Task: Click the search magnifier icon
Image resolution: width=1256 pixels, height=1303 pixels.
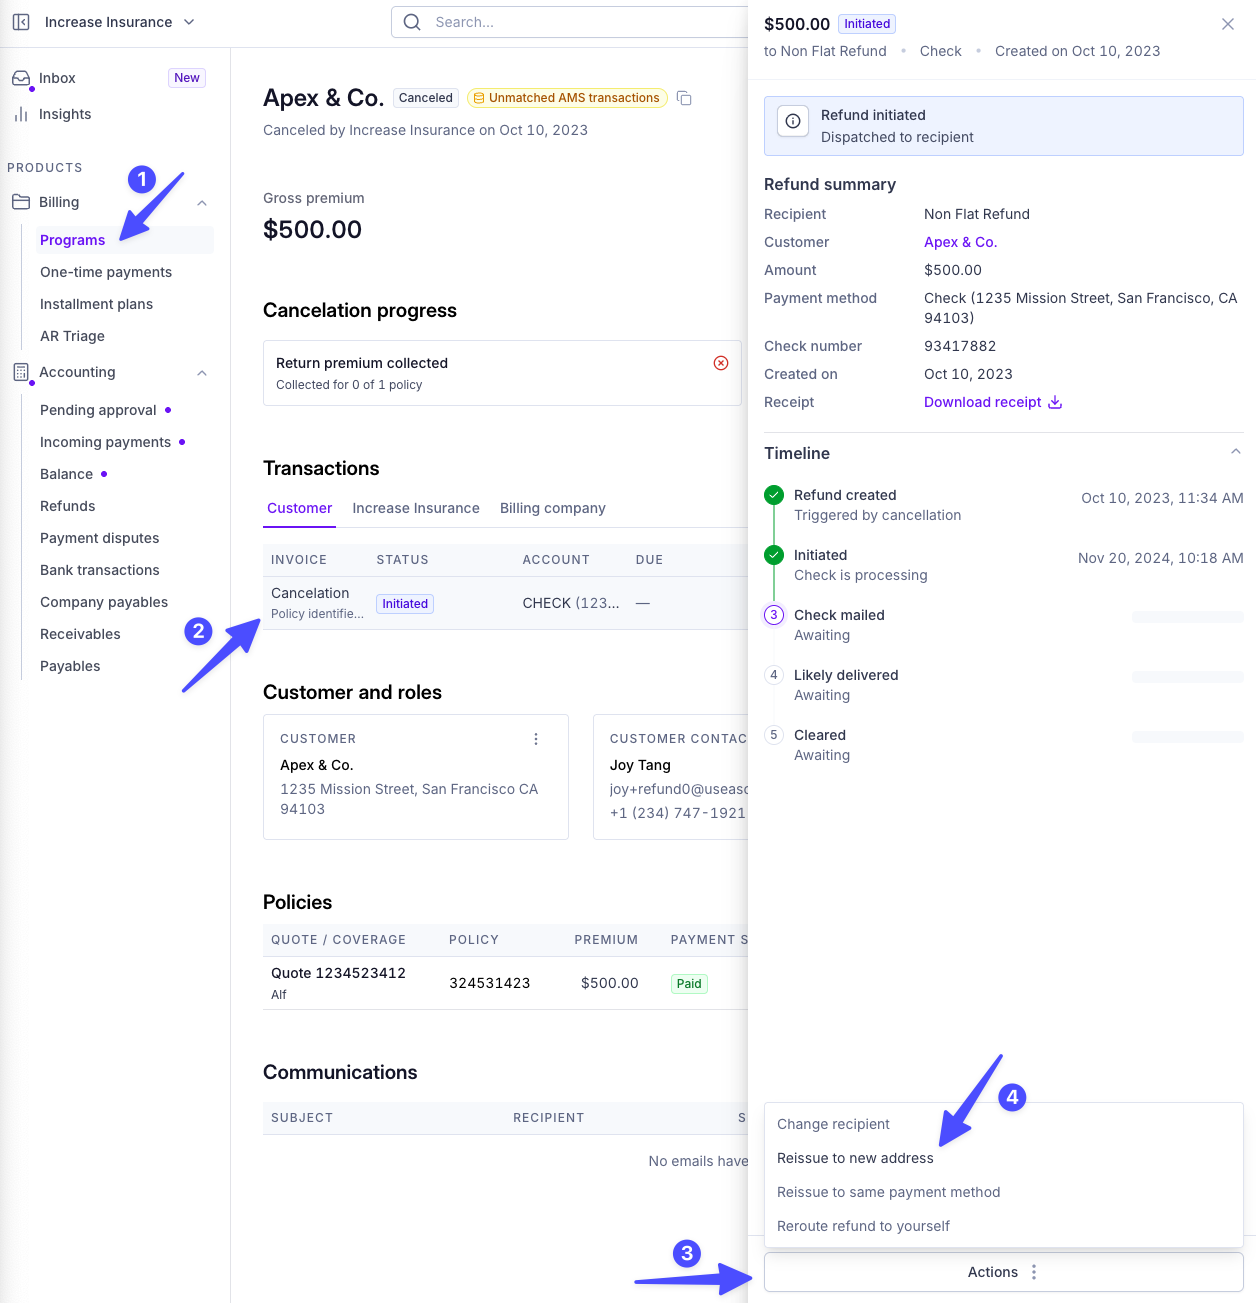Action: [412, 22]
